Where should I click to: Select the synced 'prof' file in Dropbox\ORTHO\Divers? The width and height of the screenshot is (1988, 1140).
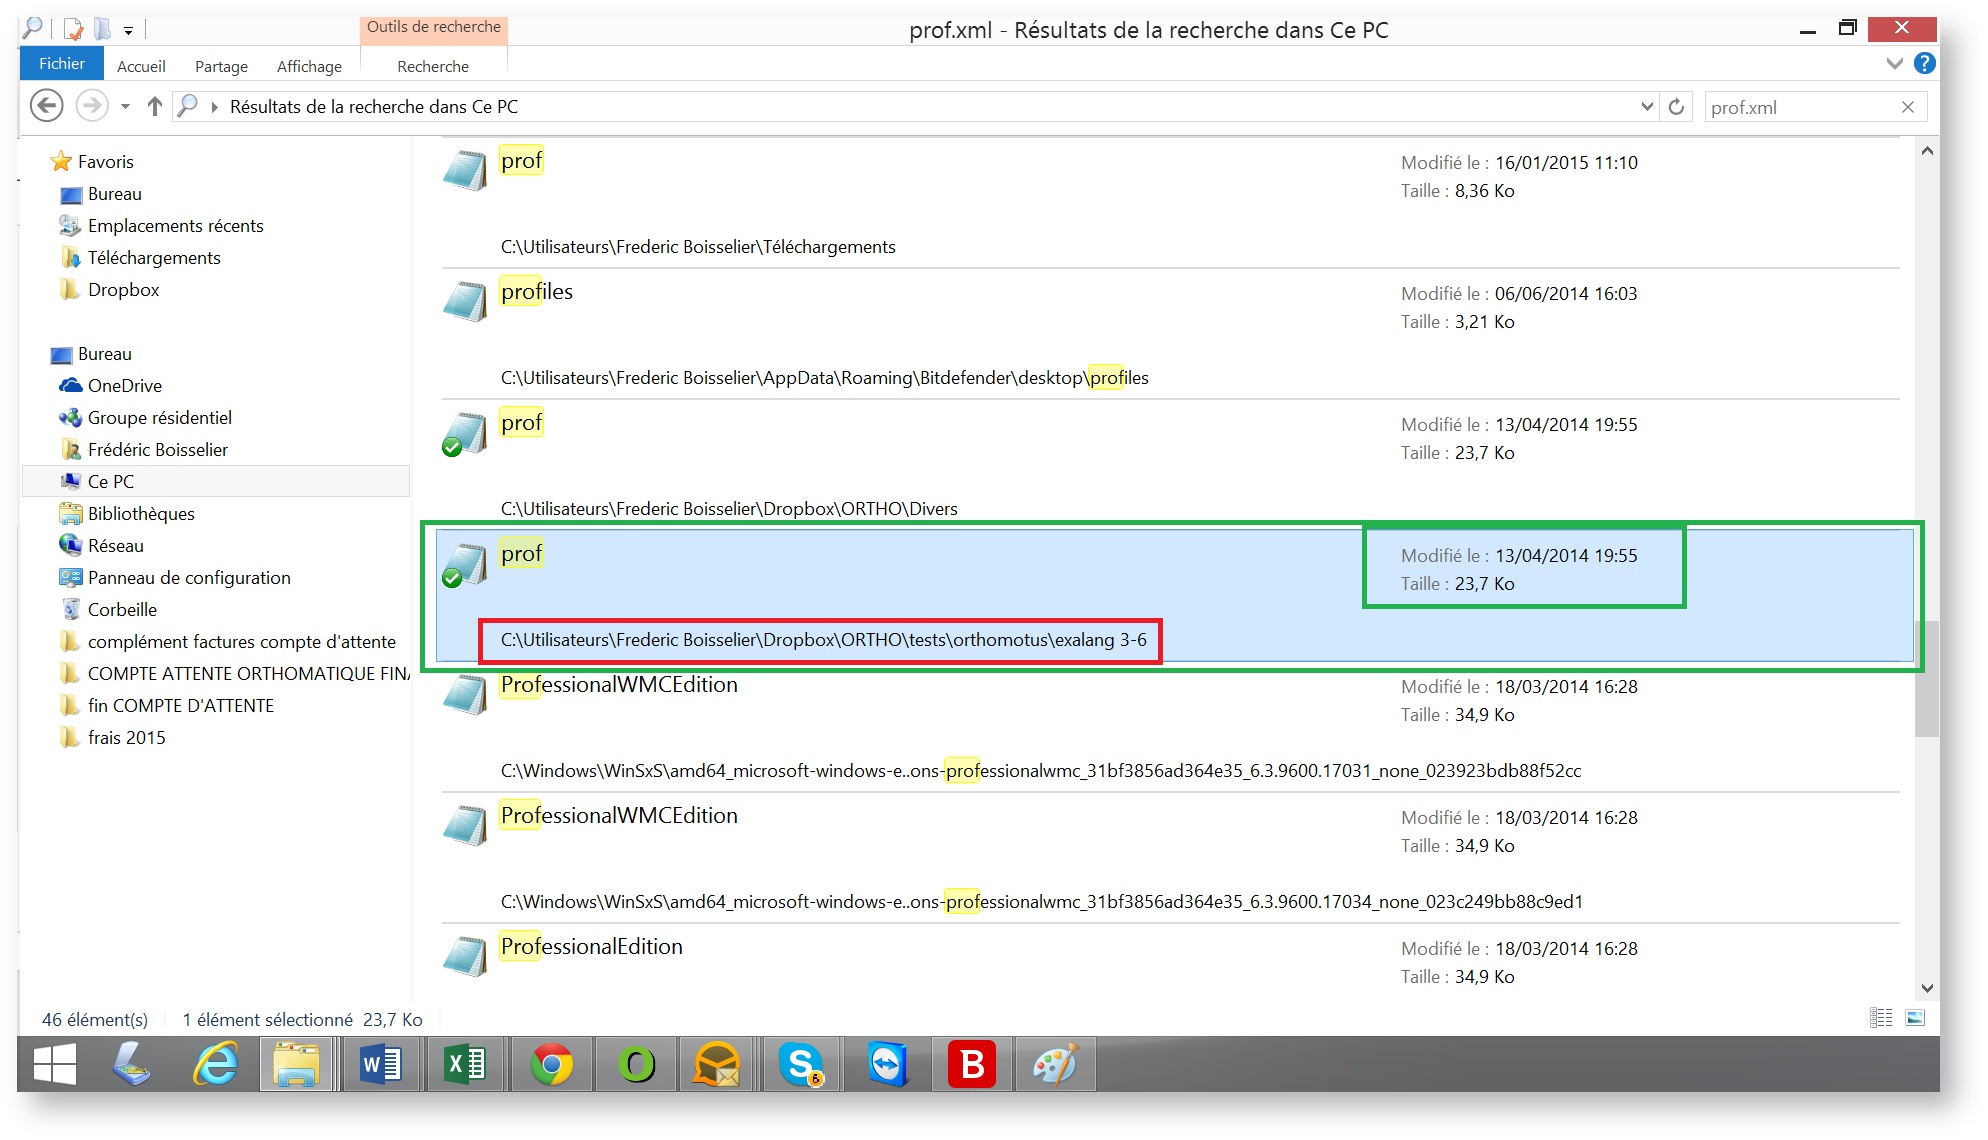click(x=521, y=422)
